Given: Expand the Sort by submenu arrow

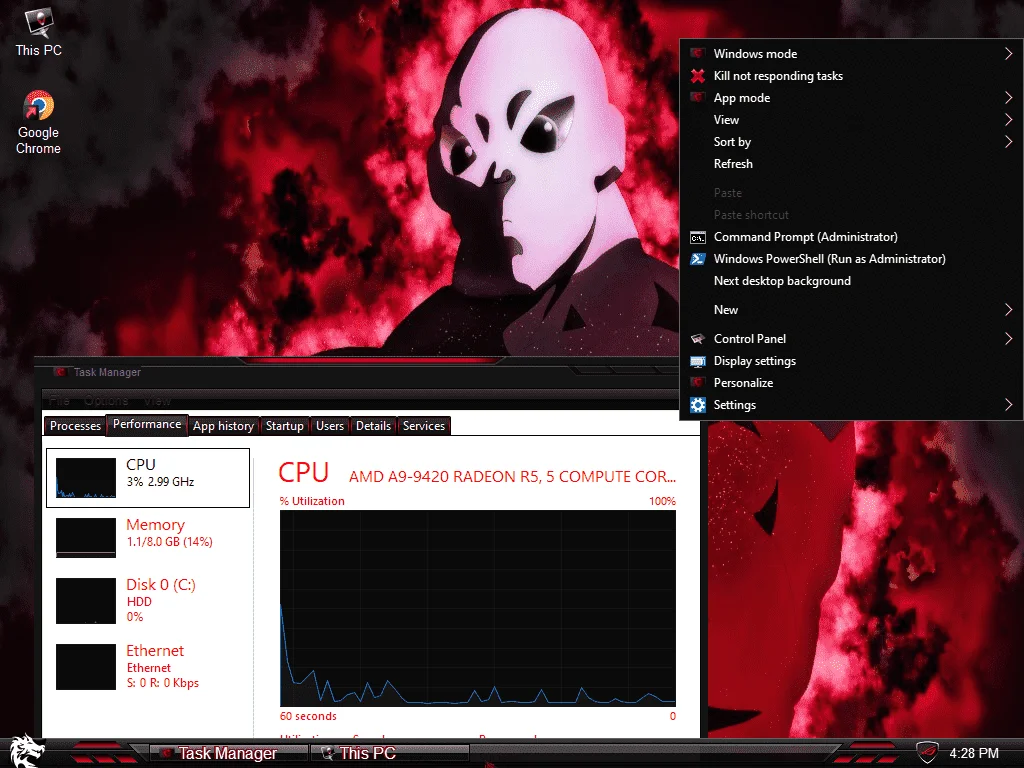Looking at the screenshot, I should tap(1008, 142).
